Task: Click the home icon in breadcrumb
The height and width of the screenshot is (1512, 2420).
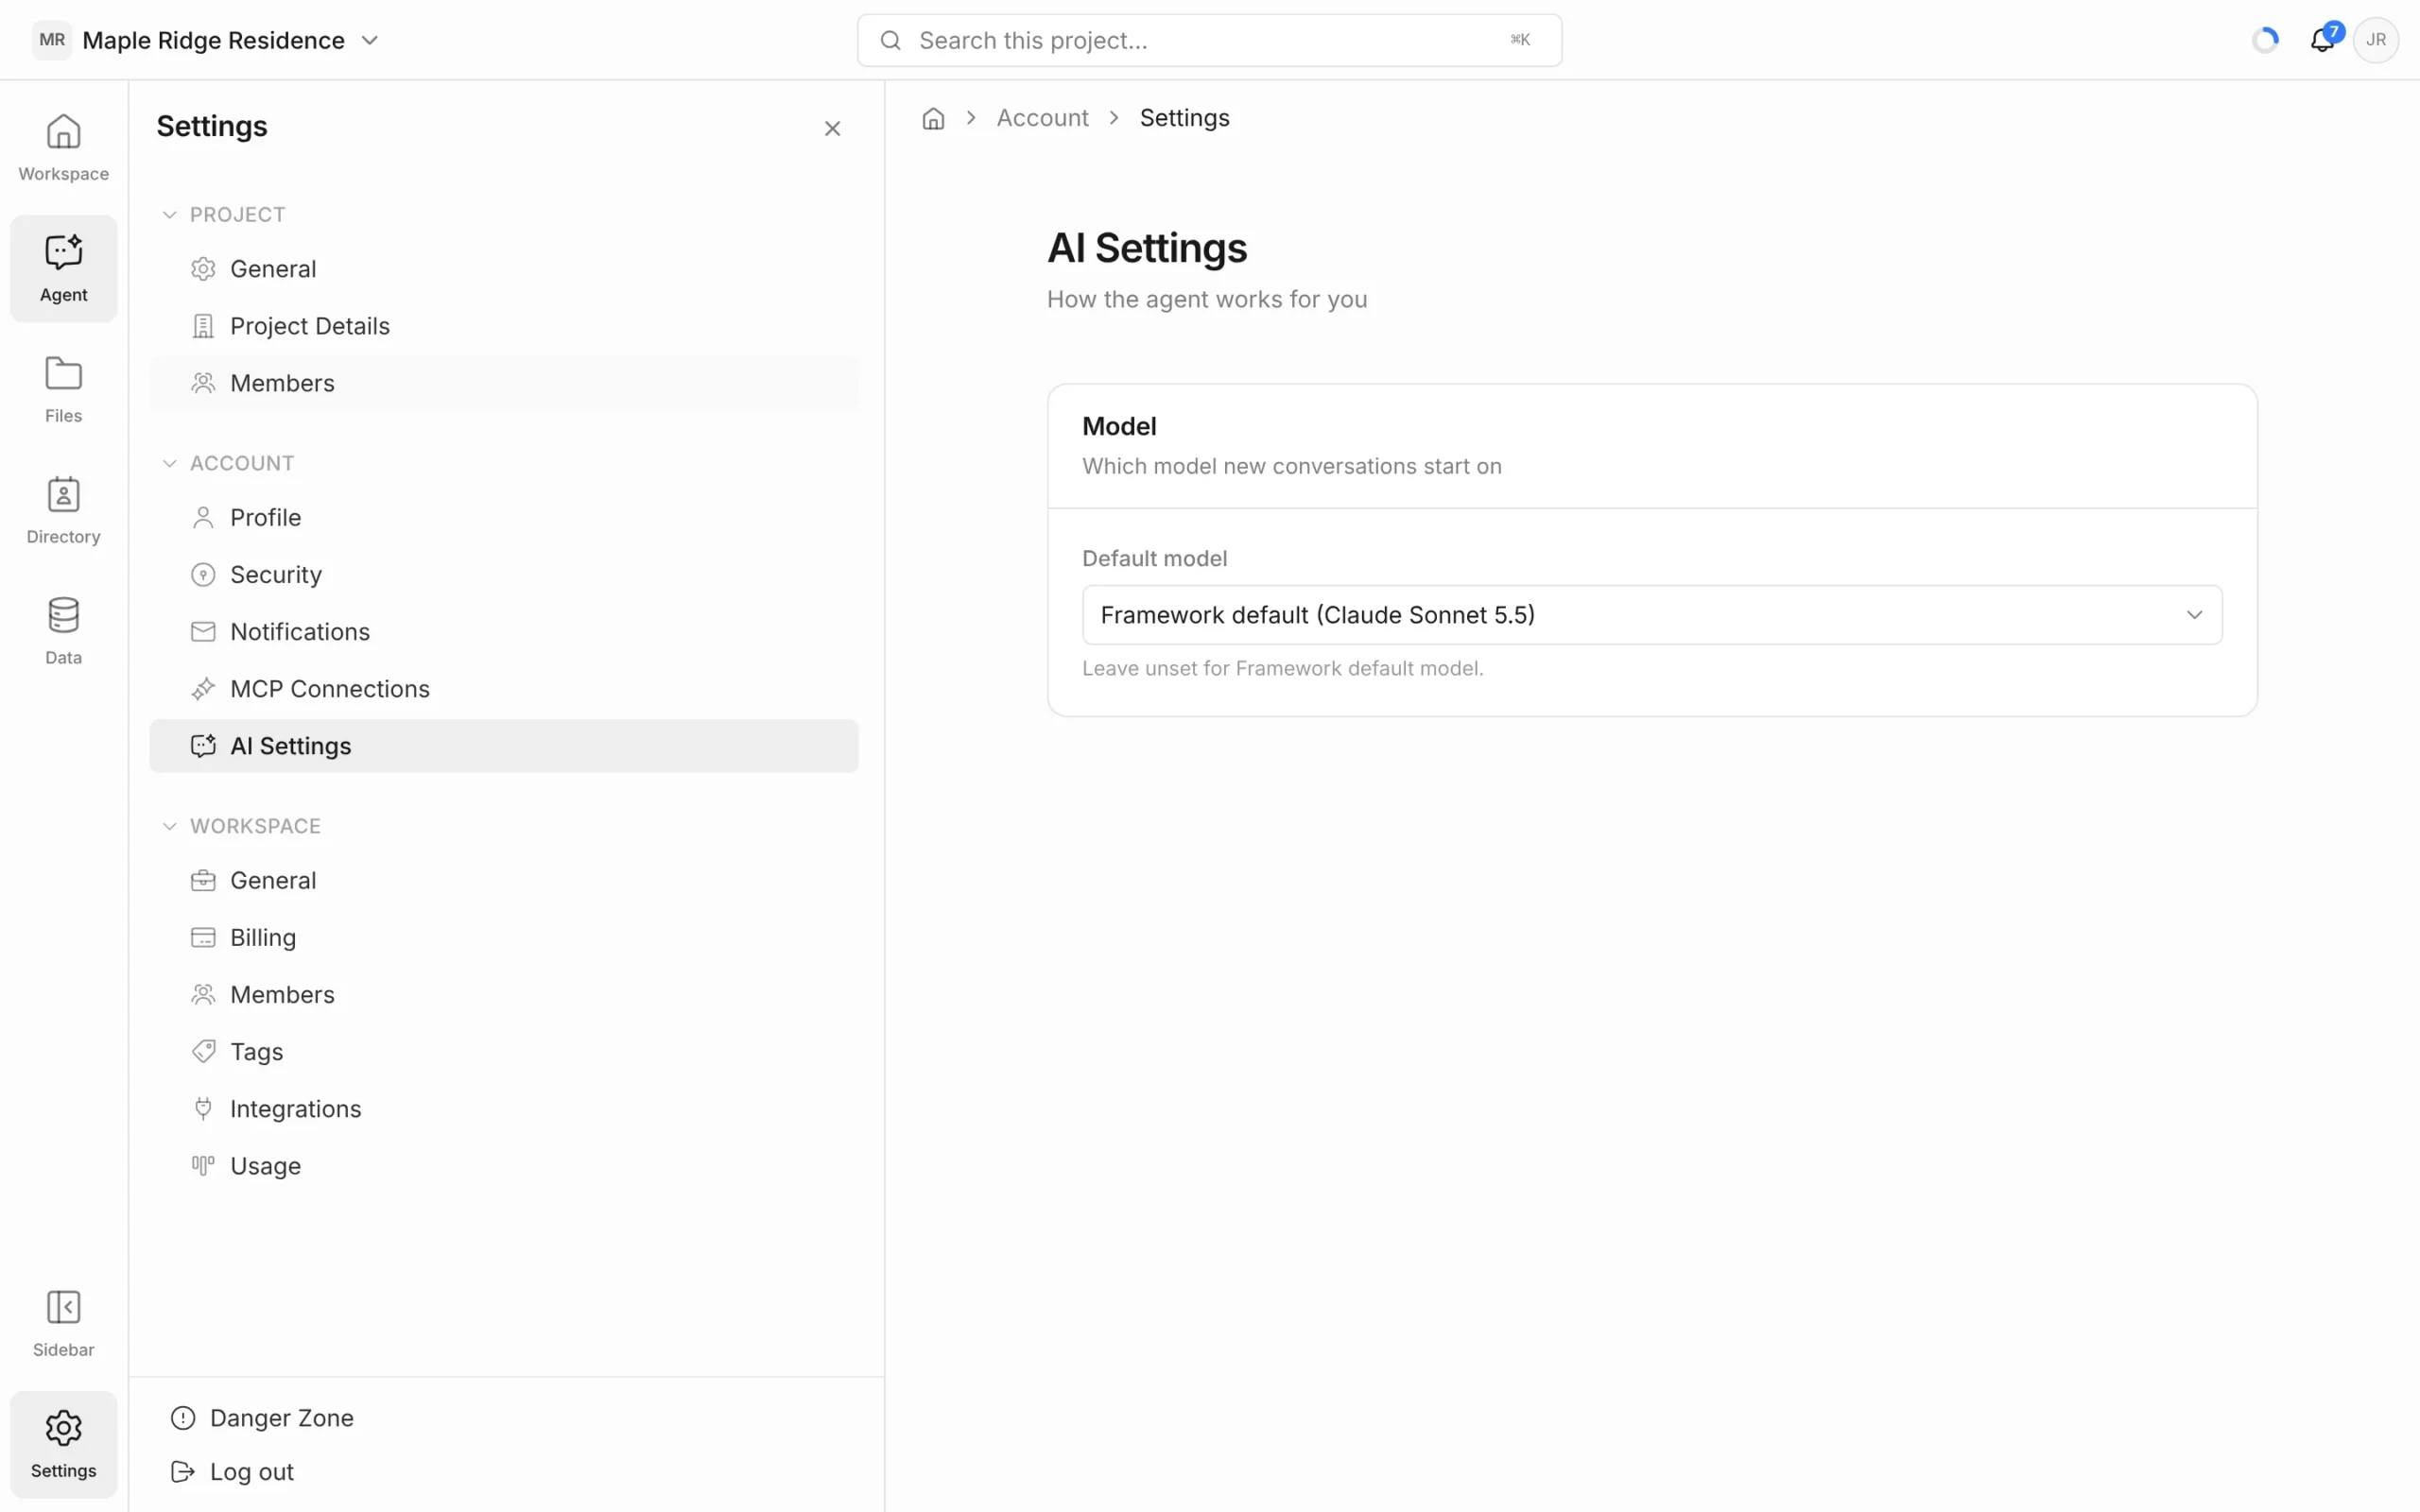Action: click(x=933, y=118)
